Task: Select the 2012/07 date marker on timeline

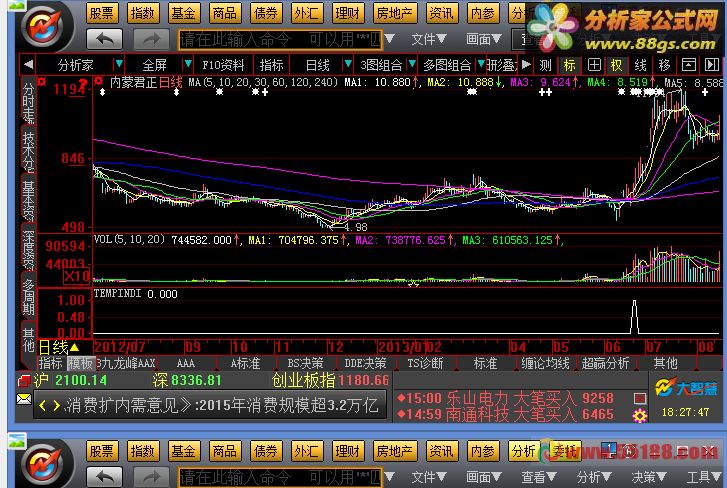Action: [120, 347]
